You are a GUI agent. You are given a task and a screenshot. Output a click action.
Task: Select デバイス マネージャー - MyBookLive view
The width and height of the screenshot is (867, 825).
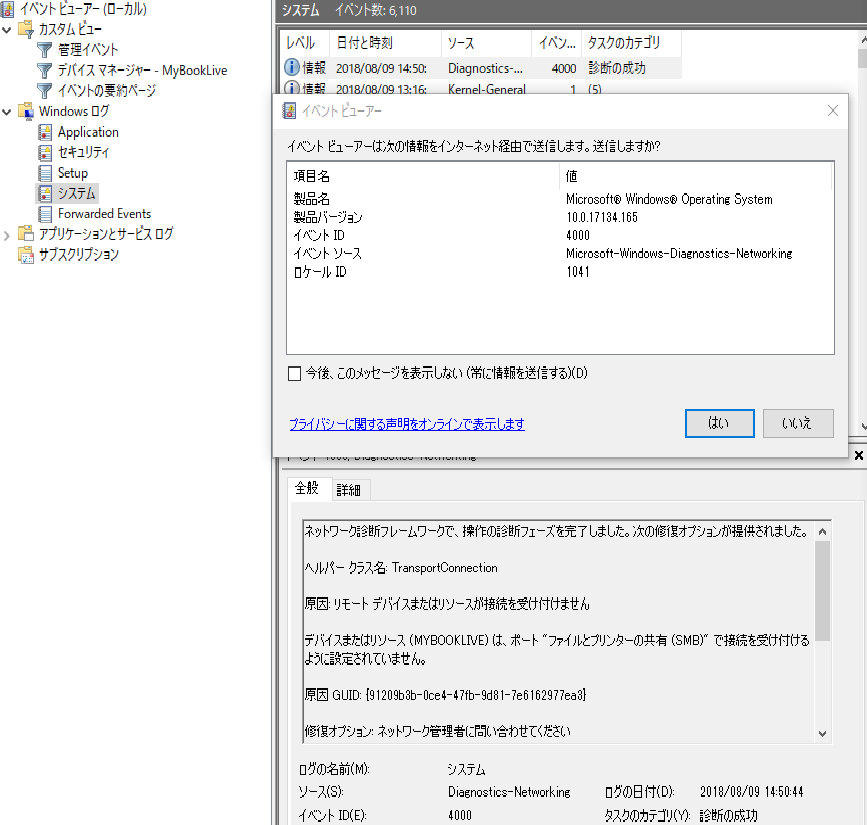[x=143, y=70]
